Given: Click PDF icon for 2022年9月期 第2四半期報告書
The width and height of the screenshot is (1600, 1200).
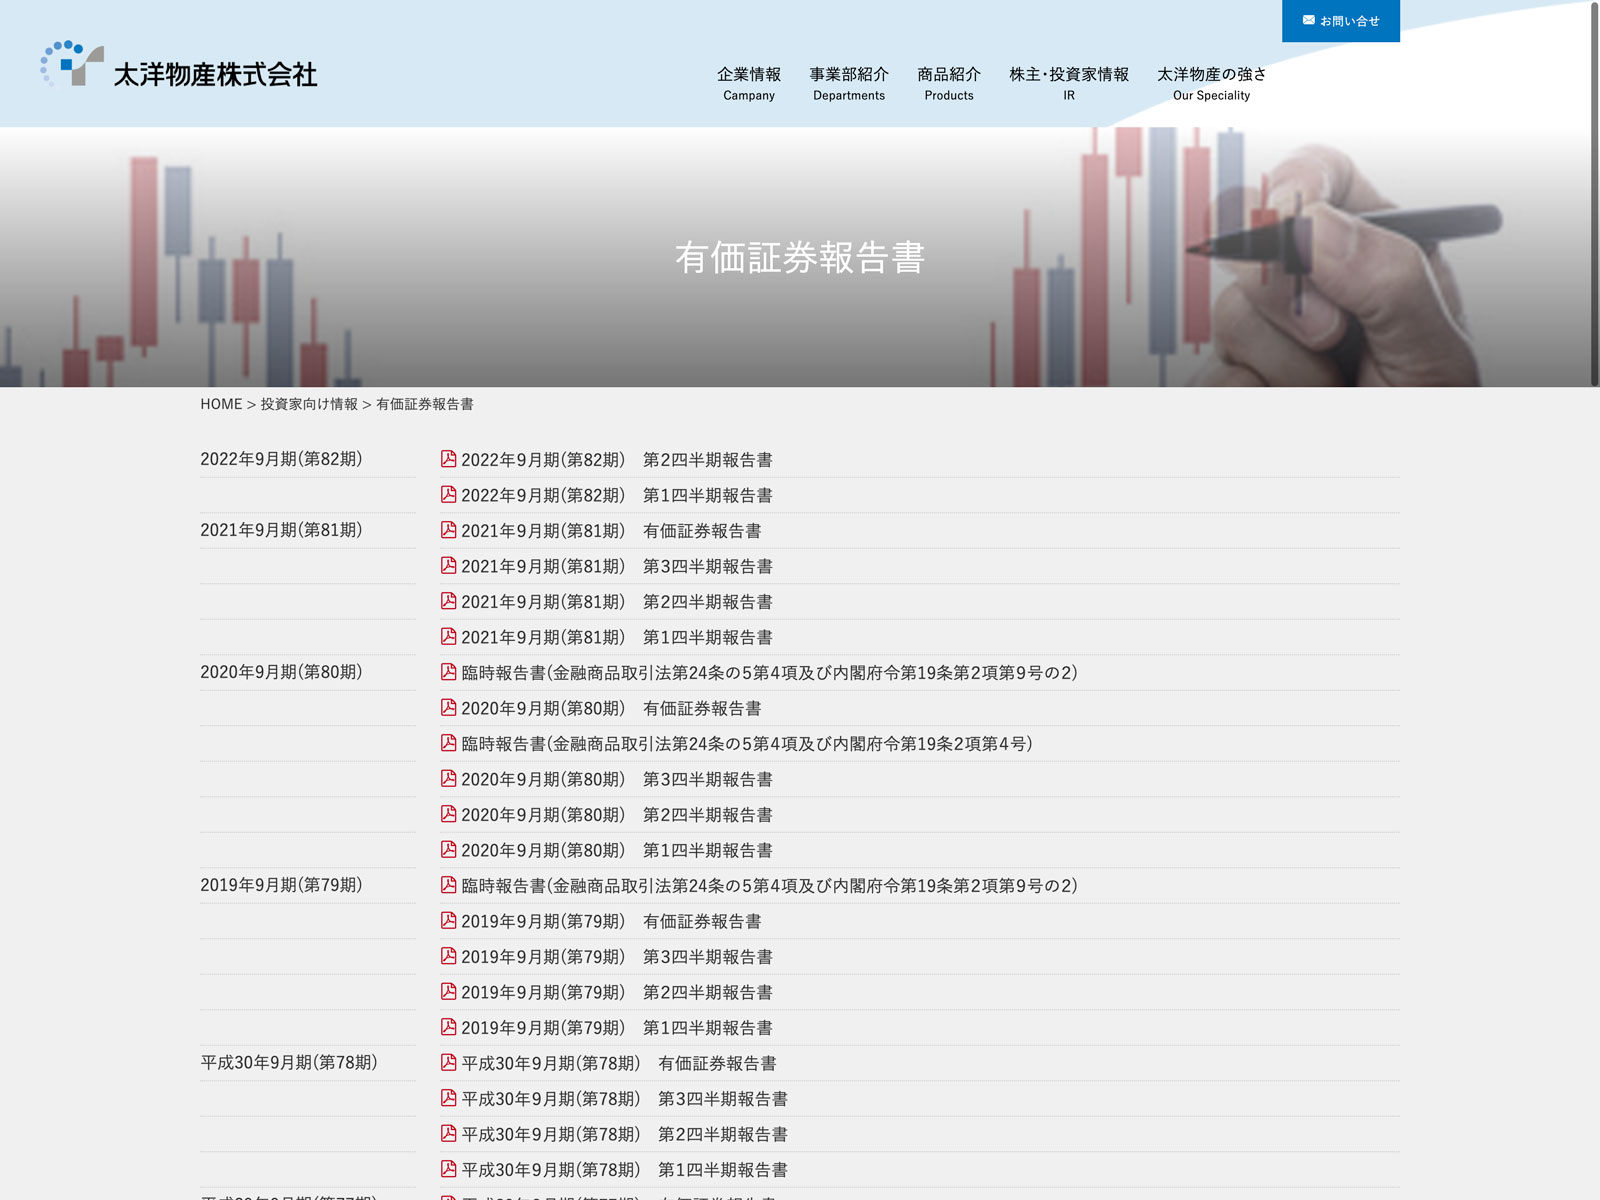Looking at the screenshot, I should (449, 459).
